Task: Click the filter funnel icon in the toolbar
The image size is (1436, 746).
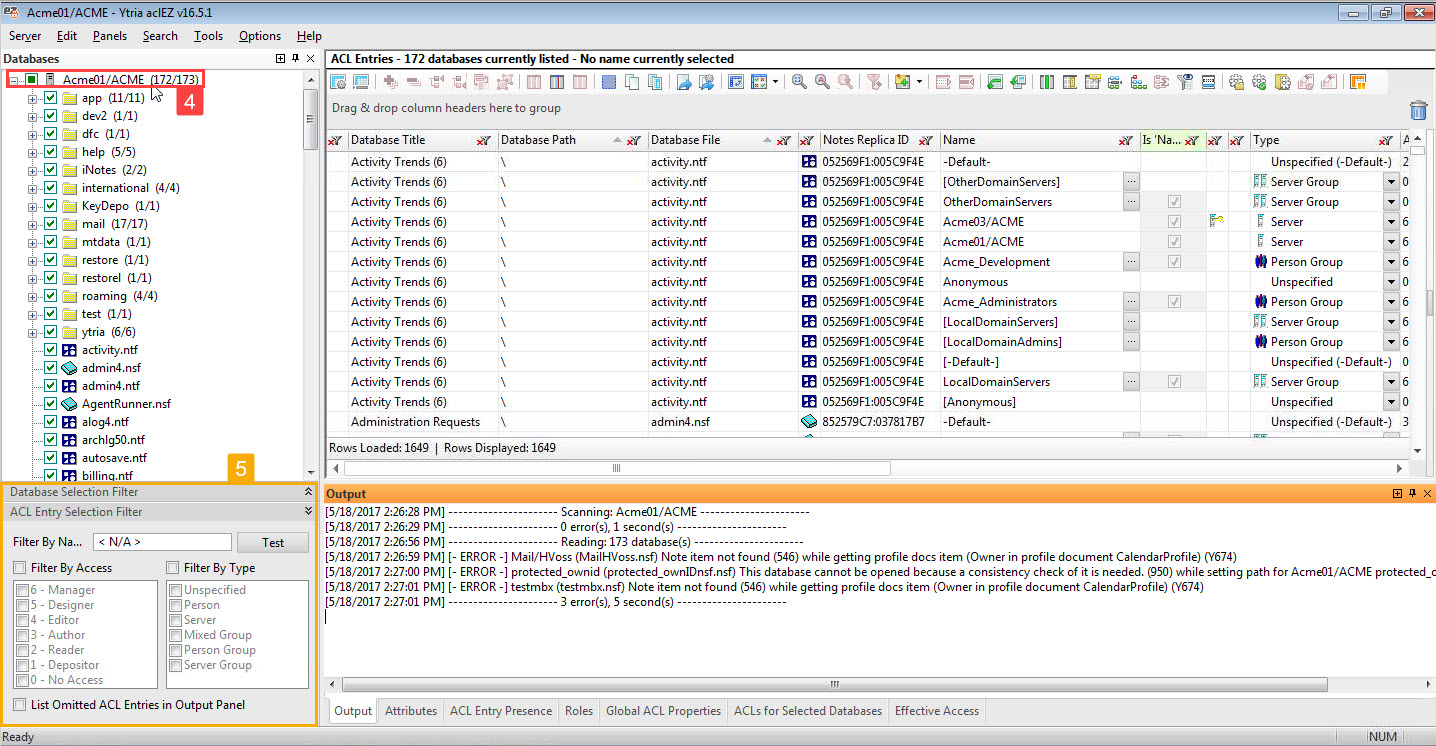Action: point(874,82)
